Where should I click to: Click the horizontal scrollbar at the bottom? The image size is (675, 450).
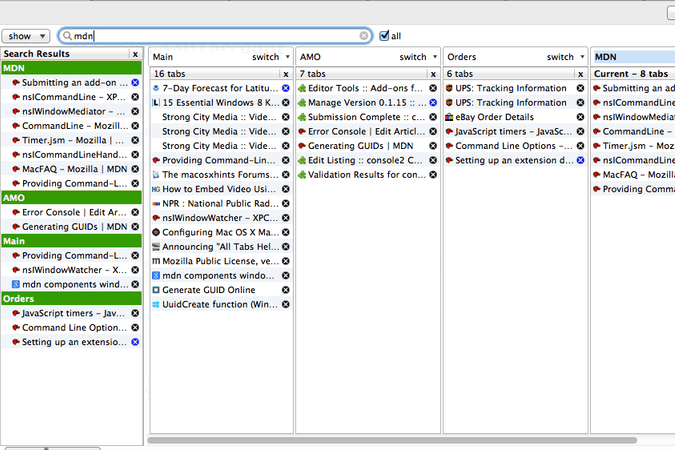point(392,440)
